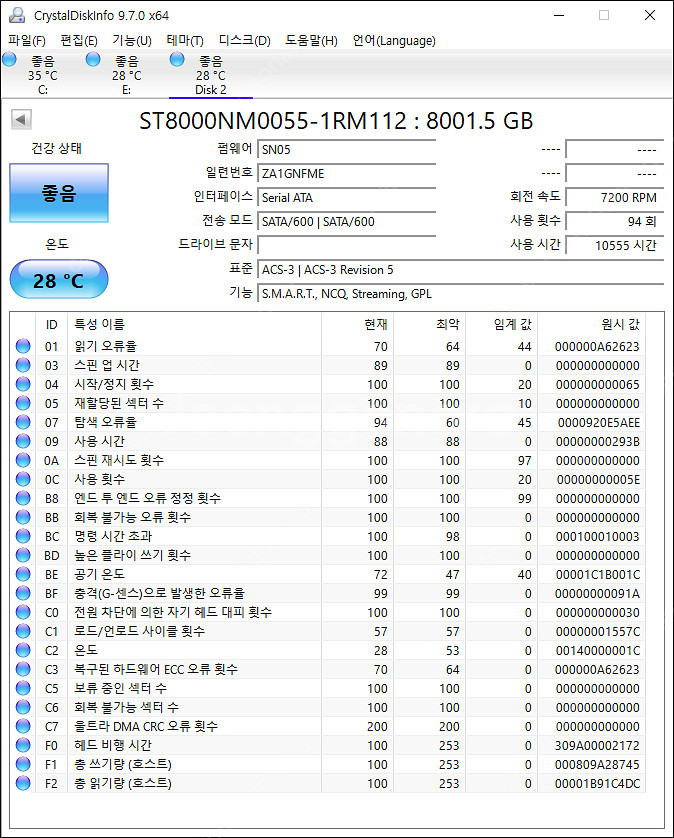Open the 디스크(D) menu
This screenshot has height=838, width=674.
click(x=244, y=41)
